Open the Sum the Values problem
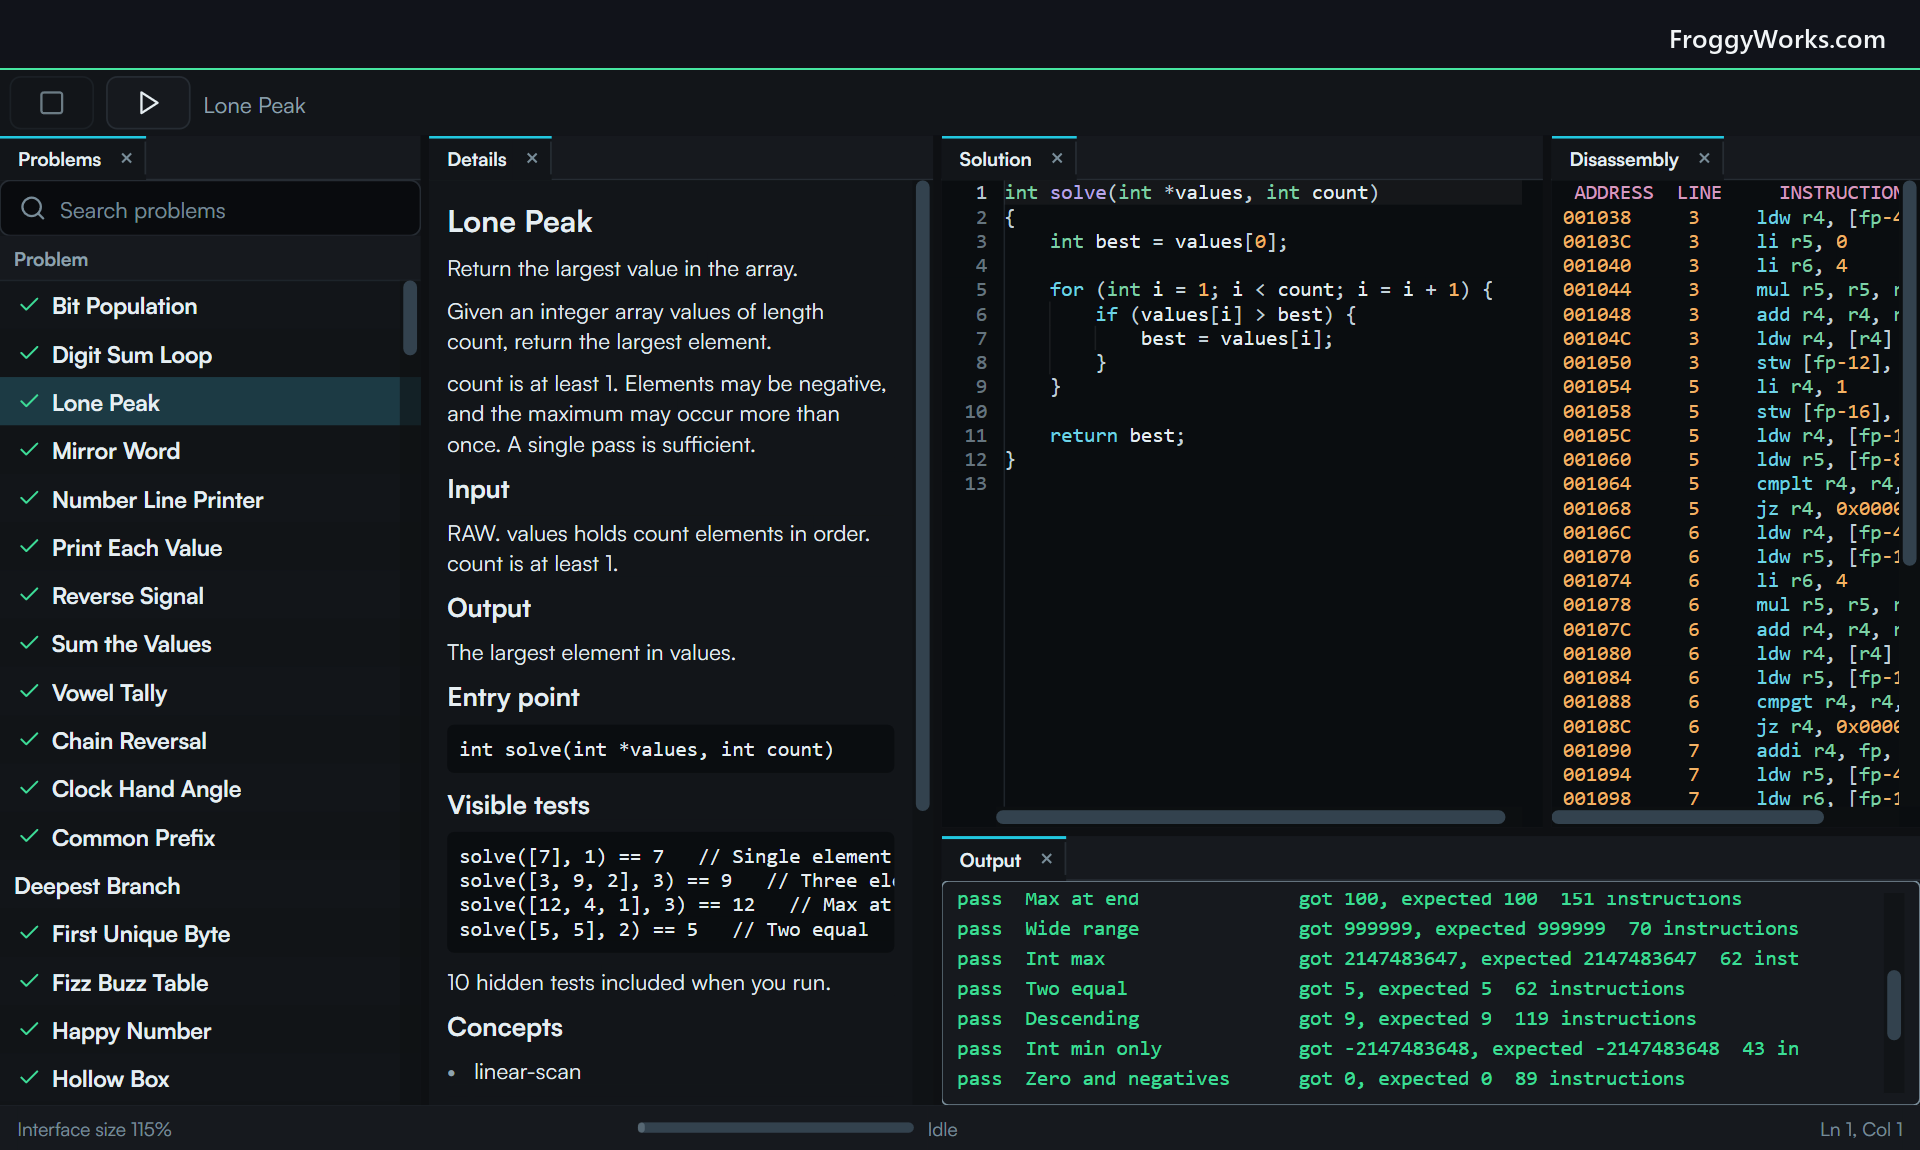Viewport: 1920px width, 1150px height. point(200,644)
